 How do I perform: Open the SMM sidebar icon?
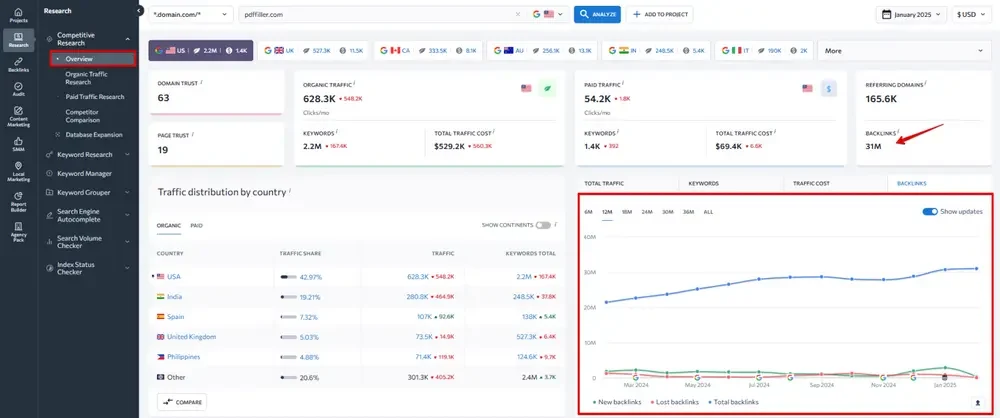[18, 144]
